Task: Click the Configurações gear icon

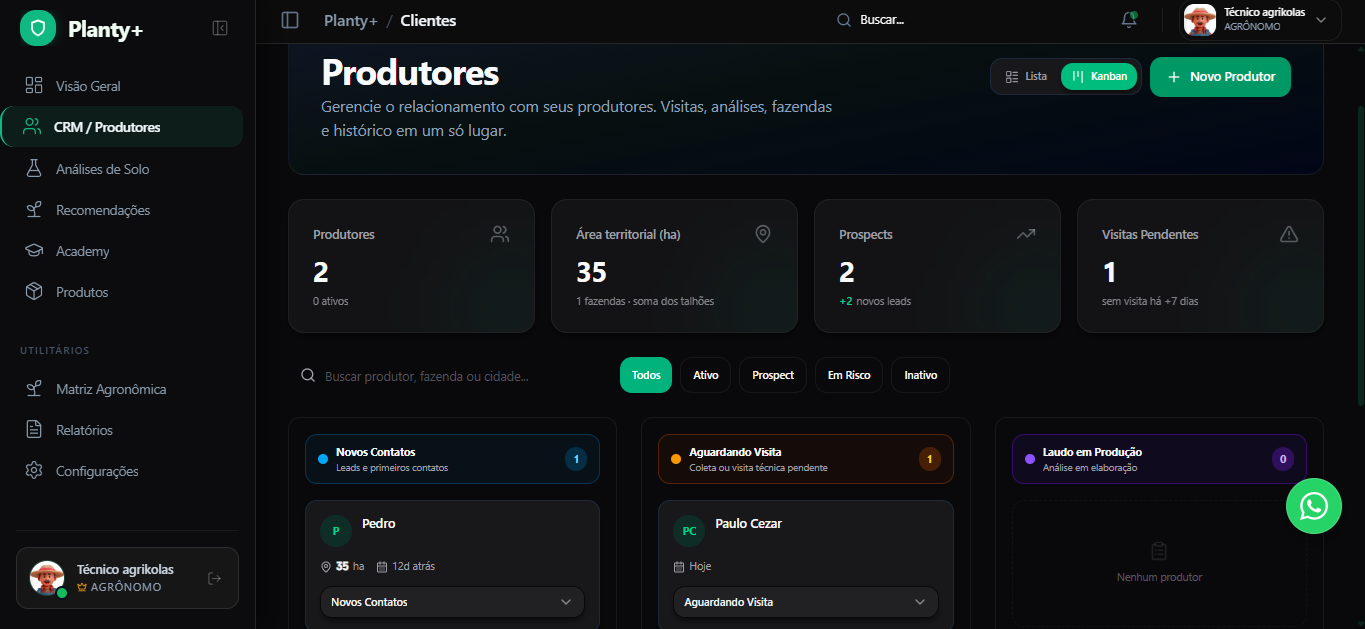Action: coord(34,471)
